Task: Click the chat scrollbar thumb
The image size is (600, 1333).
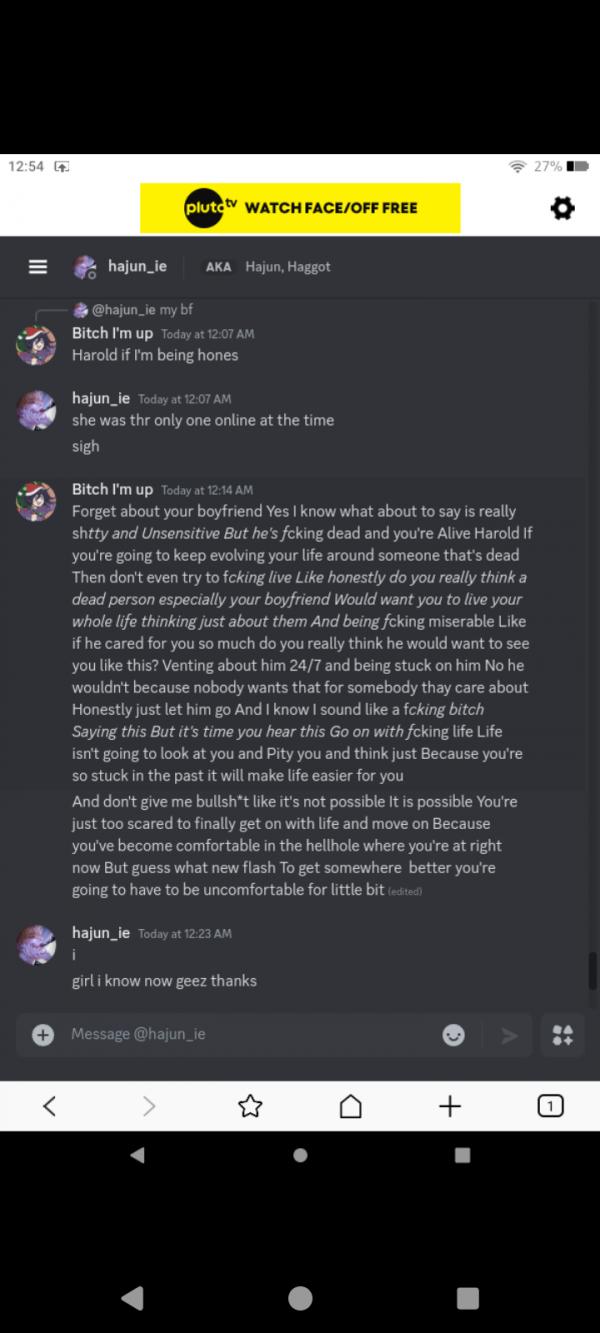Action: coord(592,968)
